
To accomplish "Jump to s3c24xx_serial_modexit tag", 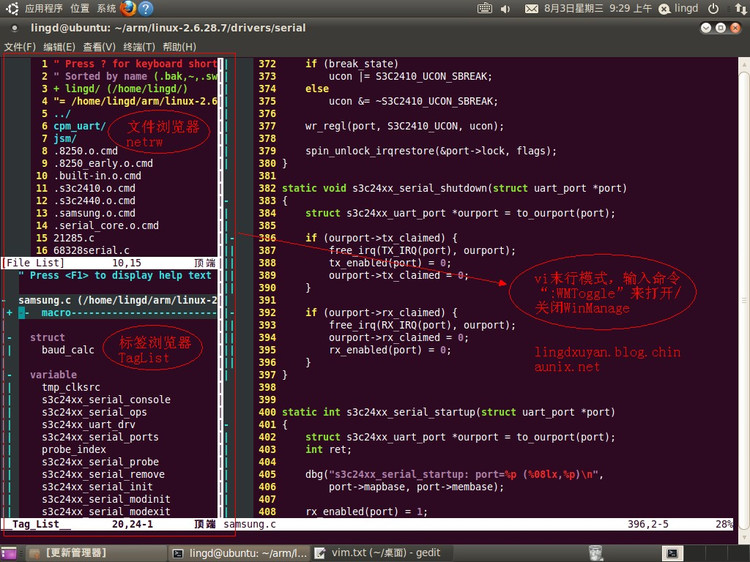I will [106, 512].
